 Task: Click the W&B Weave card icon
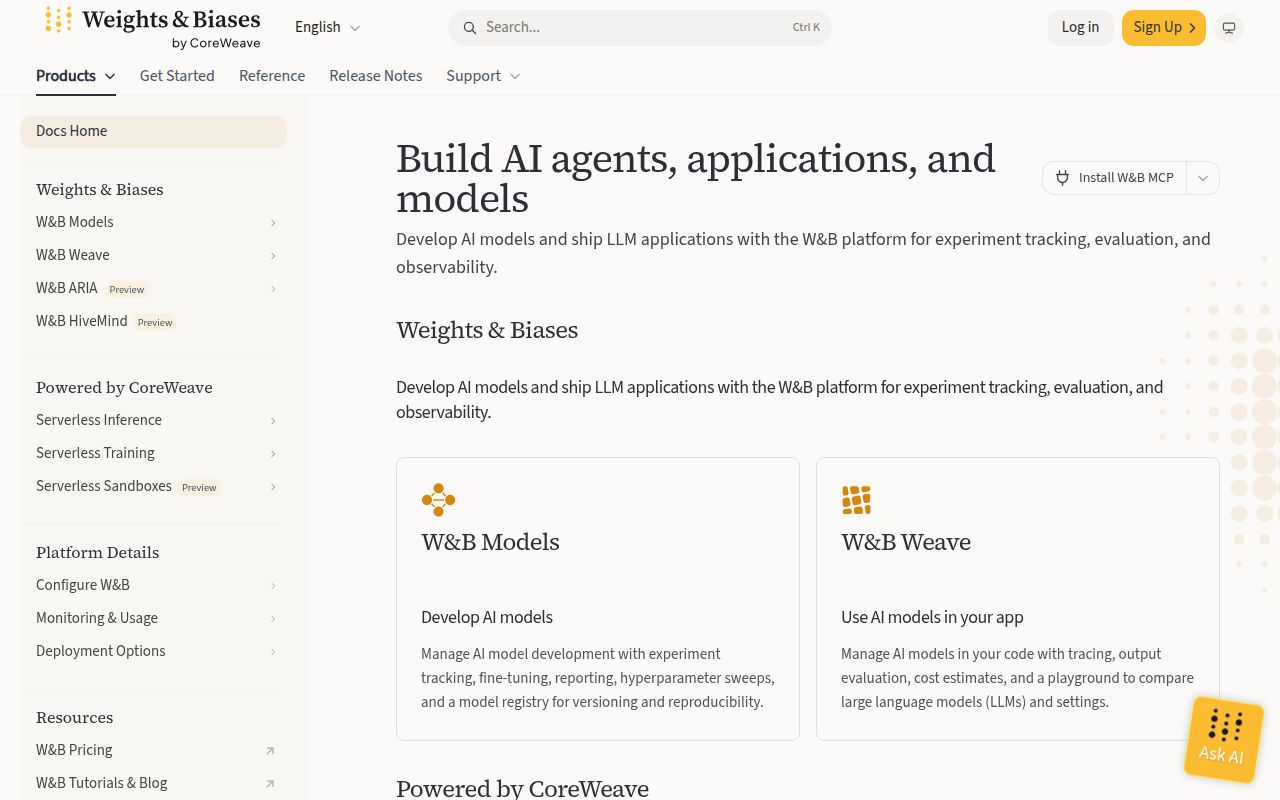[856, 500]
